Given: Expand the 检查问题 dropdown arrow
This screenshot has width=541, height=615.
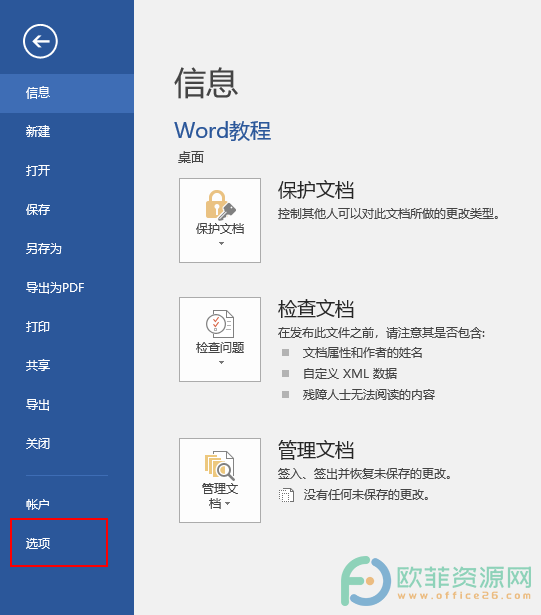Looking at the screenshot, I should [x=221, y=362].
